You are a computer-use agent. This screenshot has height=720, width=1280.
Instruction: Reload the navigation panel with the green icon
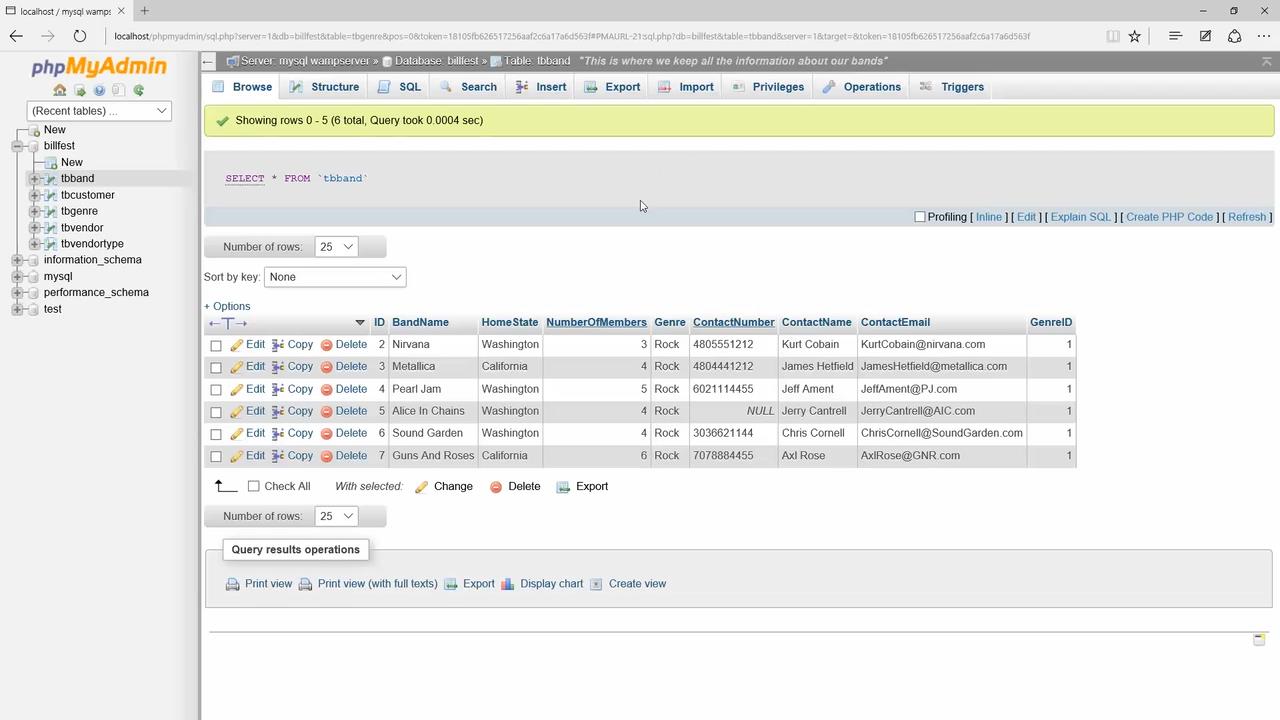[x=139, y=90]
